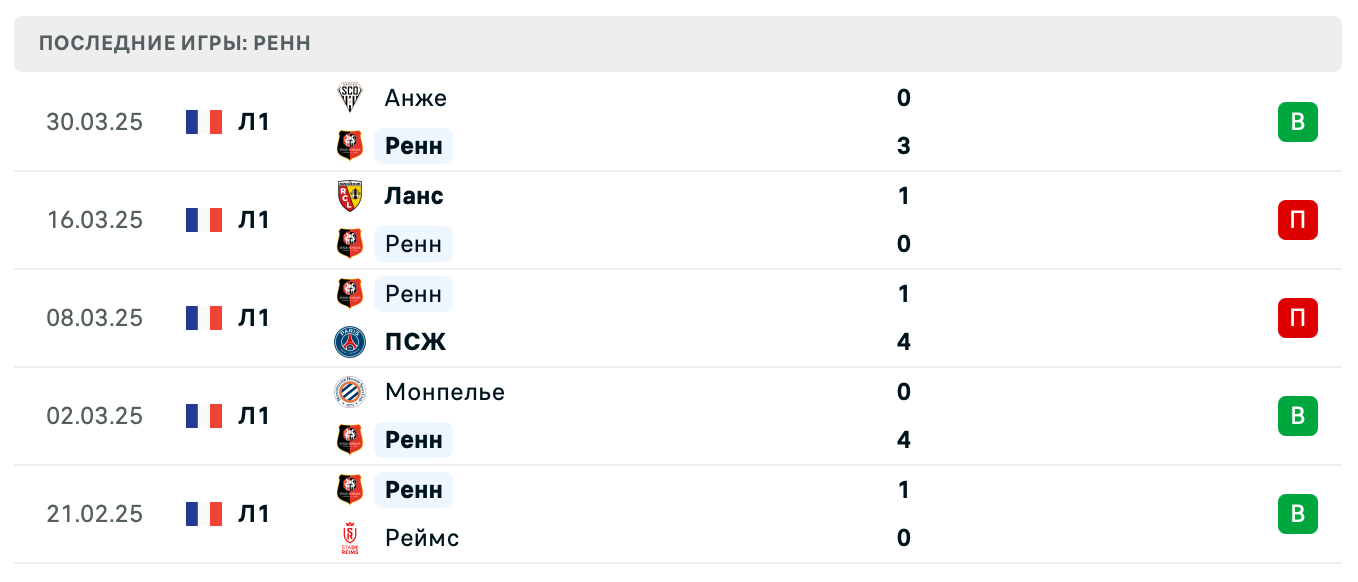Open the ПСЖ club crest
Viewport: 1358px width, 582px height.
click(x=349, y=342)
